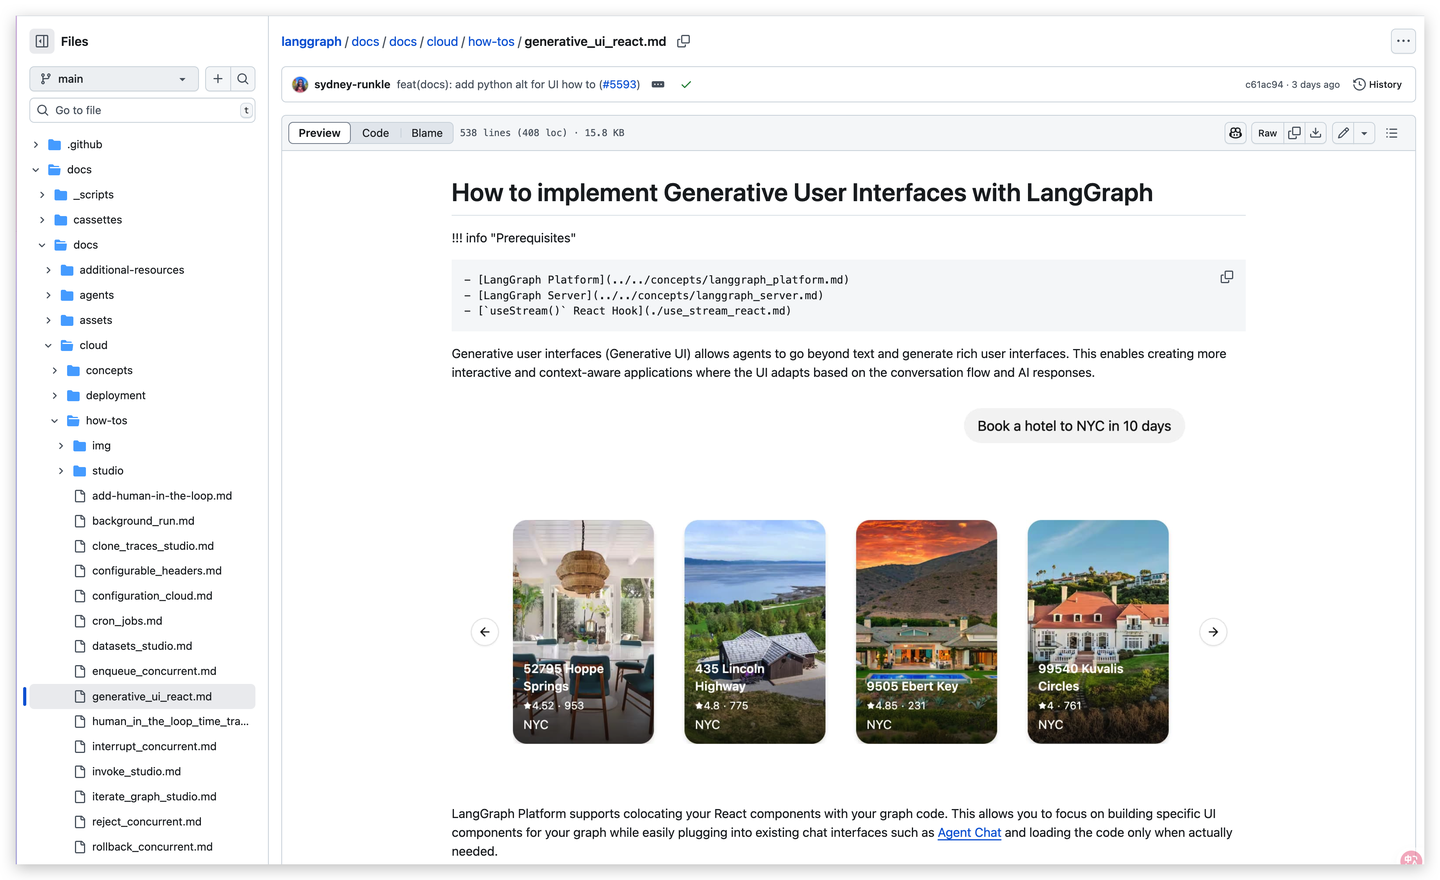Screen dimensions: 1440x880
Task: Open Copilot icon in file toolbar
Action: (x=1236, y=133)
